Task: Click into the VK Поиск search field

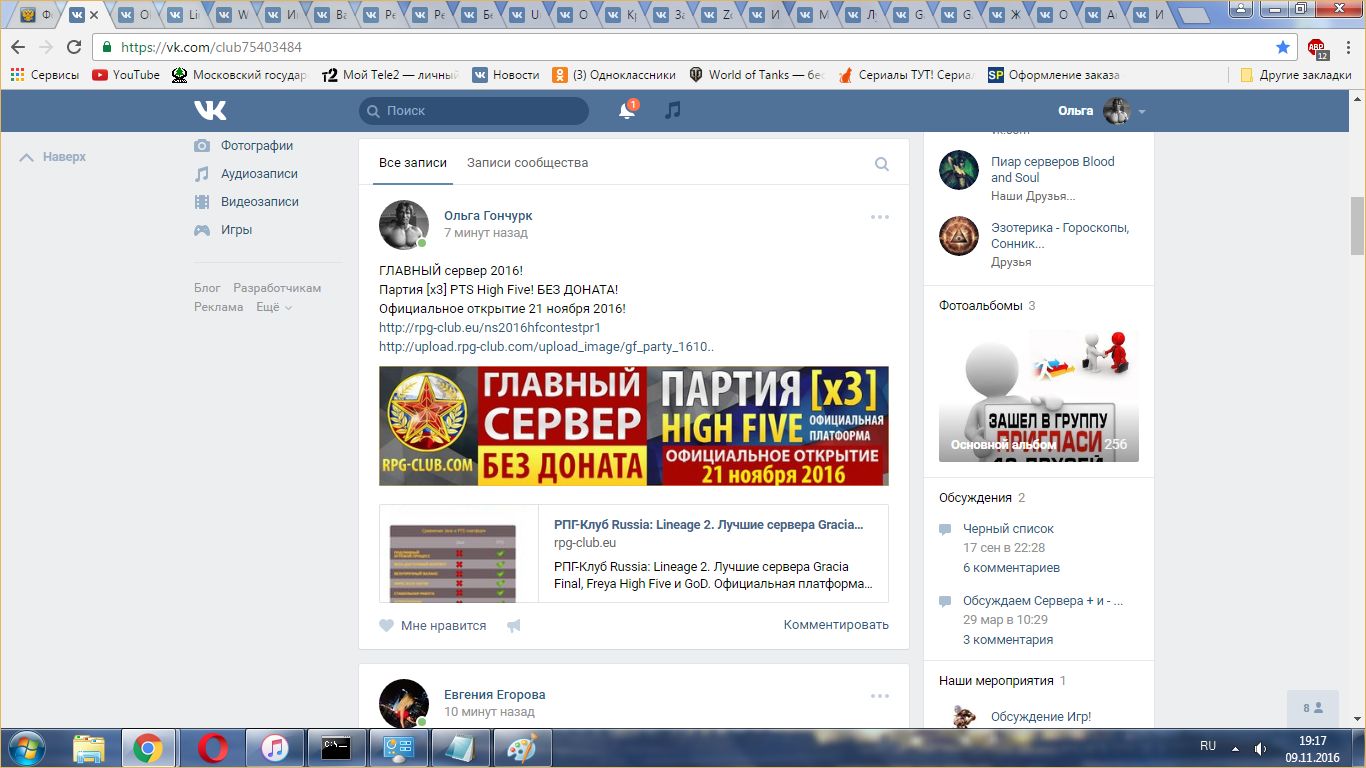Action: (474, 111)
